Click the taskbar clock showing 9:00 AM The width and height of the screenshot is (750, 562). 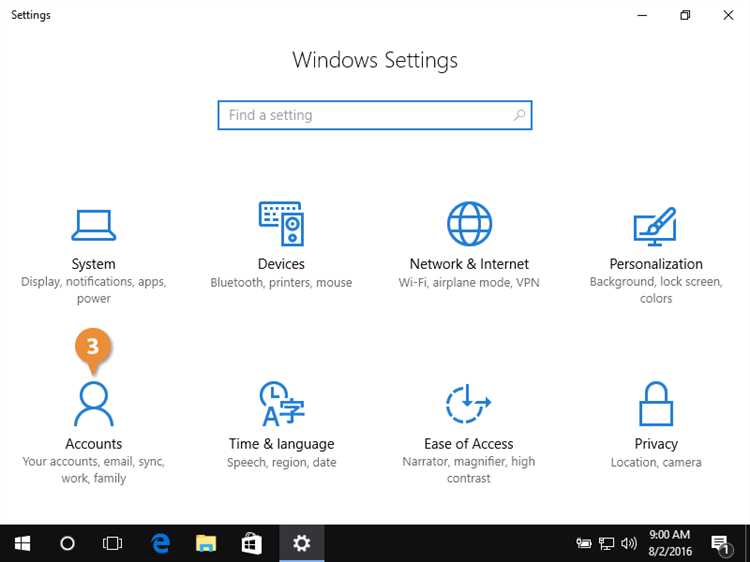click(x=669, y=543)
